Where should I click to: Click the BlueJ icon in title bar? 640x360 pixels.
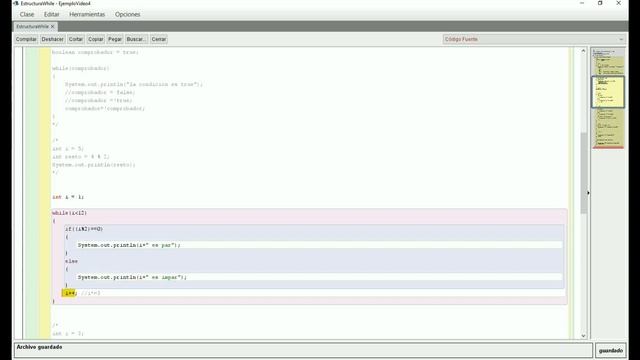(x=16, y=3)
